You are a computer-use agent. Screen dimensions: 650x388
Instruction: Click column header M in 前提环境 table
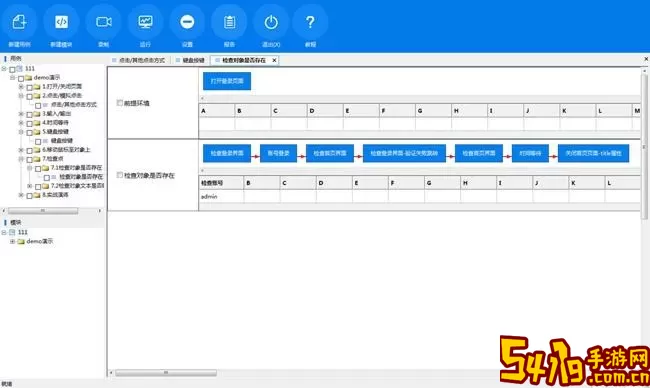[636, 111]
